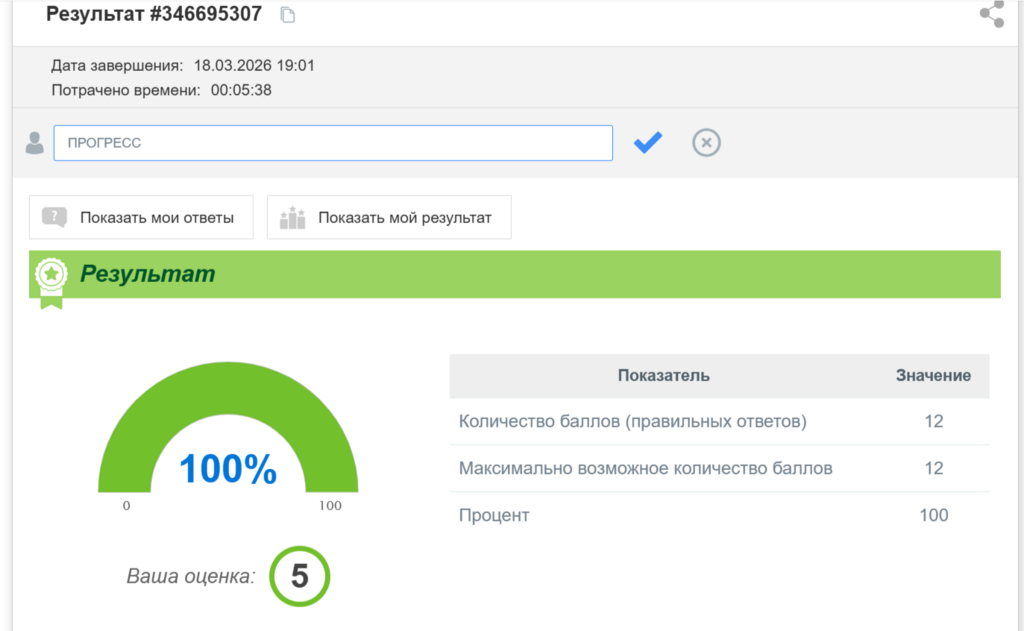Select the Количество баллов row
The height and width of the screenshot is (631, 1024).
click(718, 422)
